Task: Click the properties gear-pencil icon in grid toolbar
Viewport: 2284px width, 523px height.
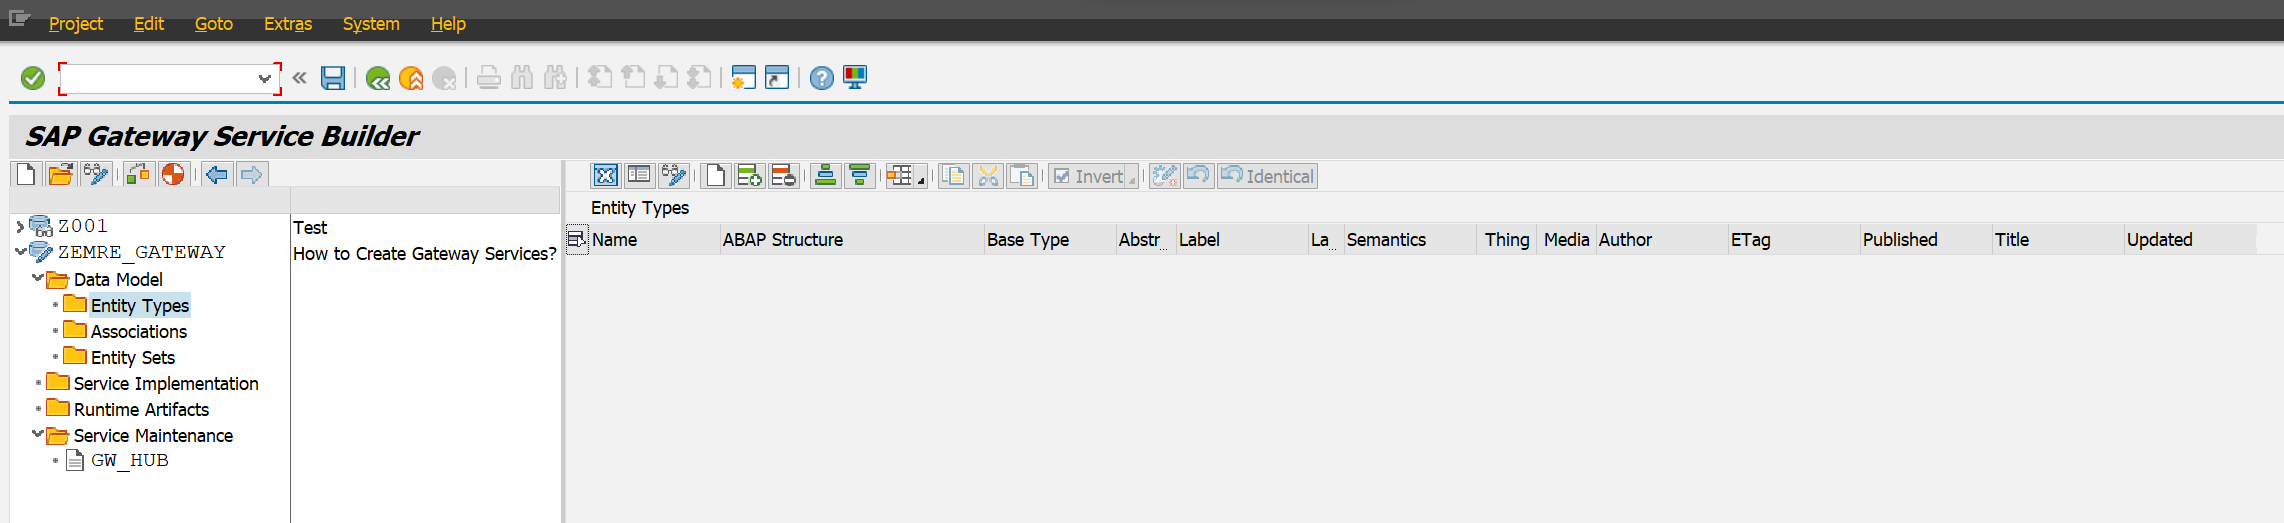Action: tap(1164, 176)
